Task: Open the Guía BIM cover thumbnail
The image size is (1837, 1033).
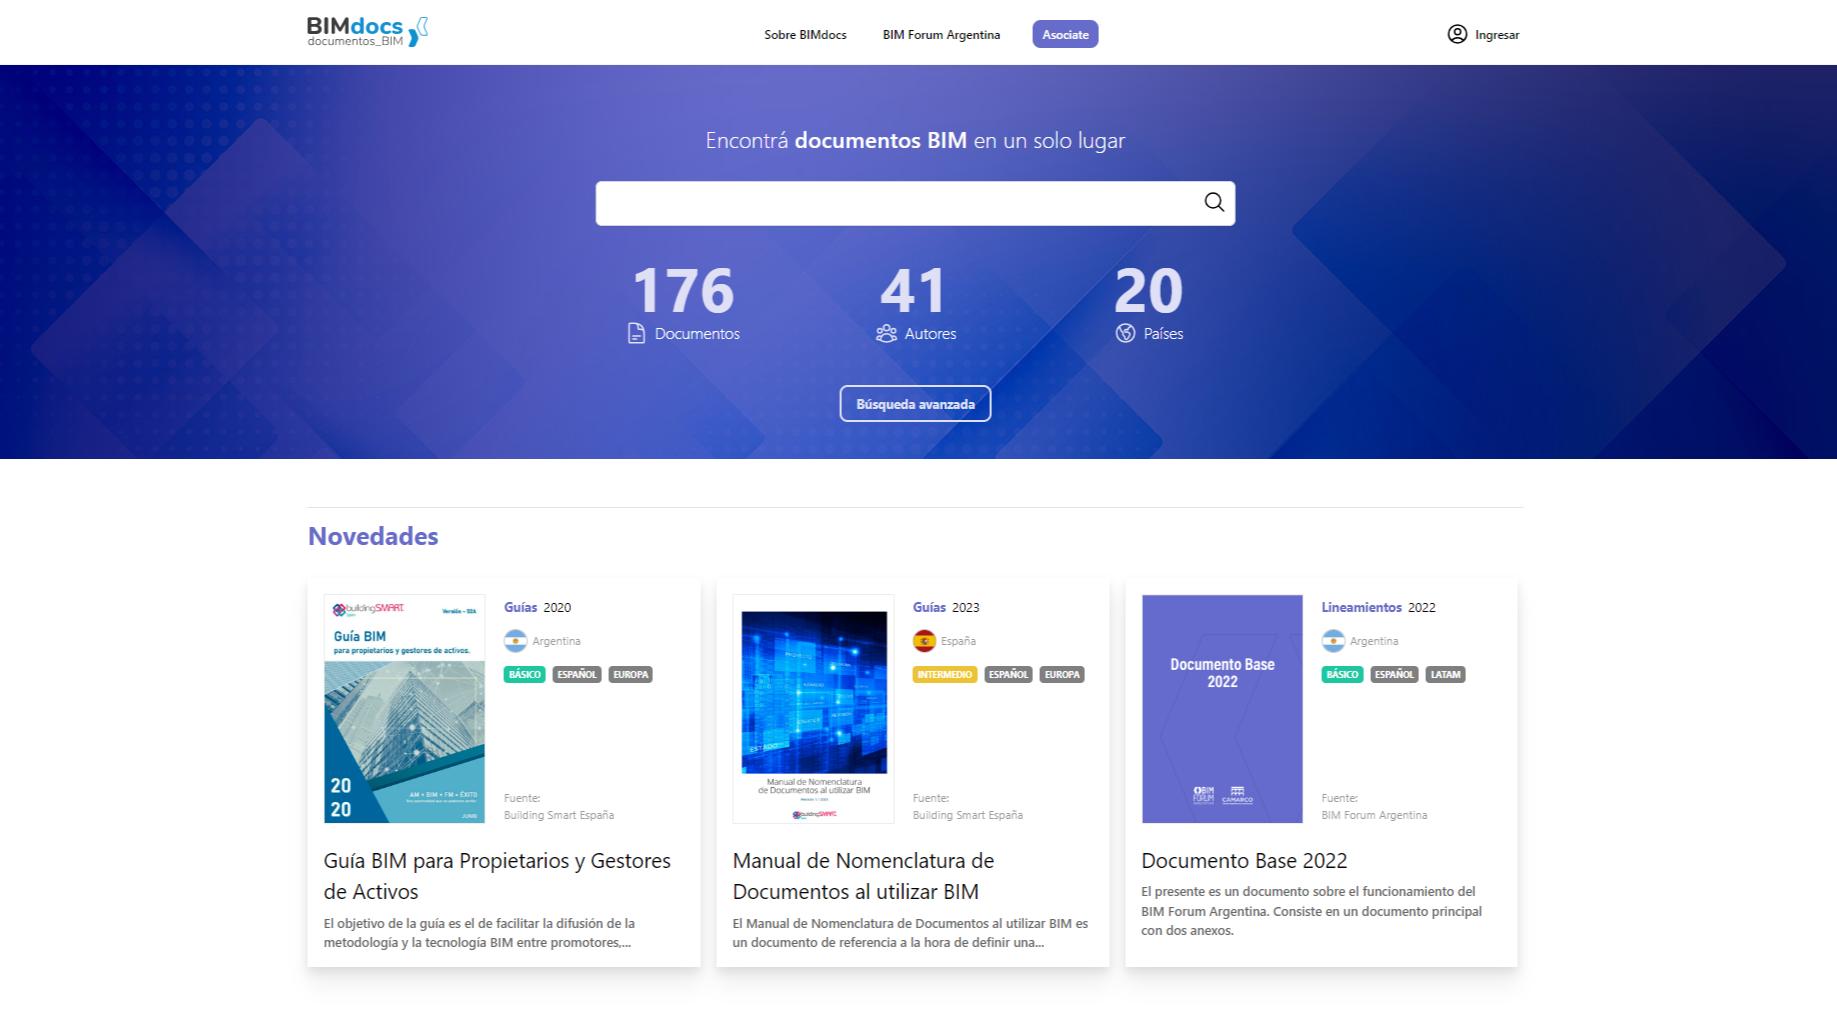Action: [404, 709]
